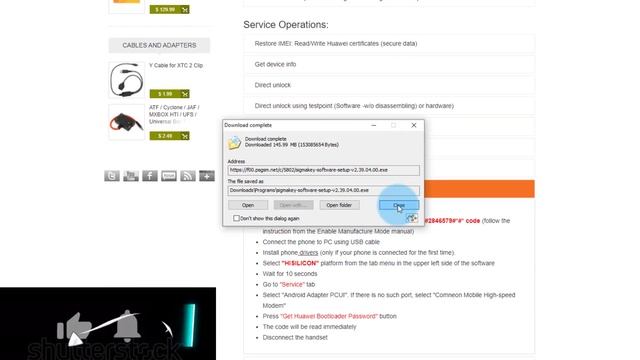Select 'Direct unlock using testpoint' row

coord(389,106)
